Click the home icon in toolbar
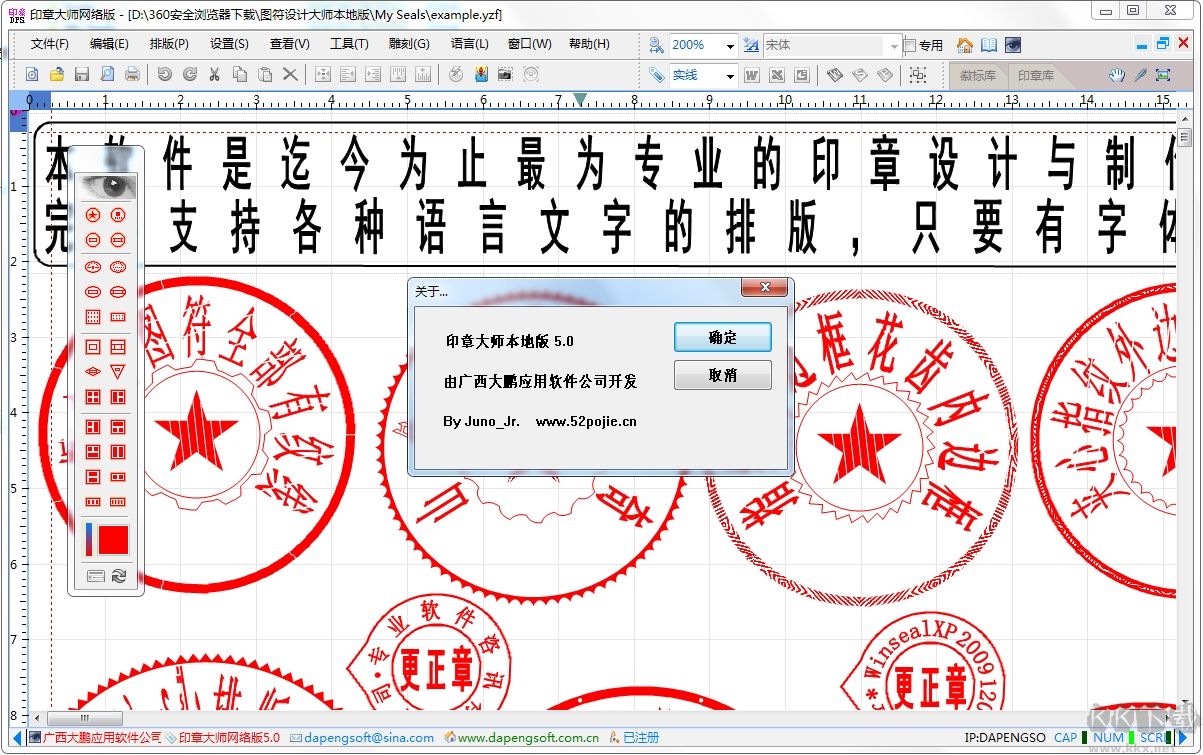 click(965, 45)
